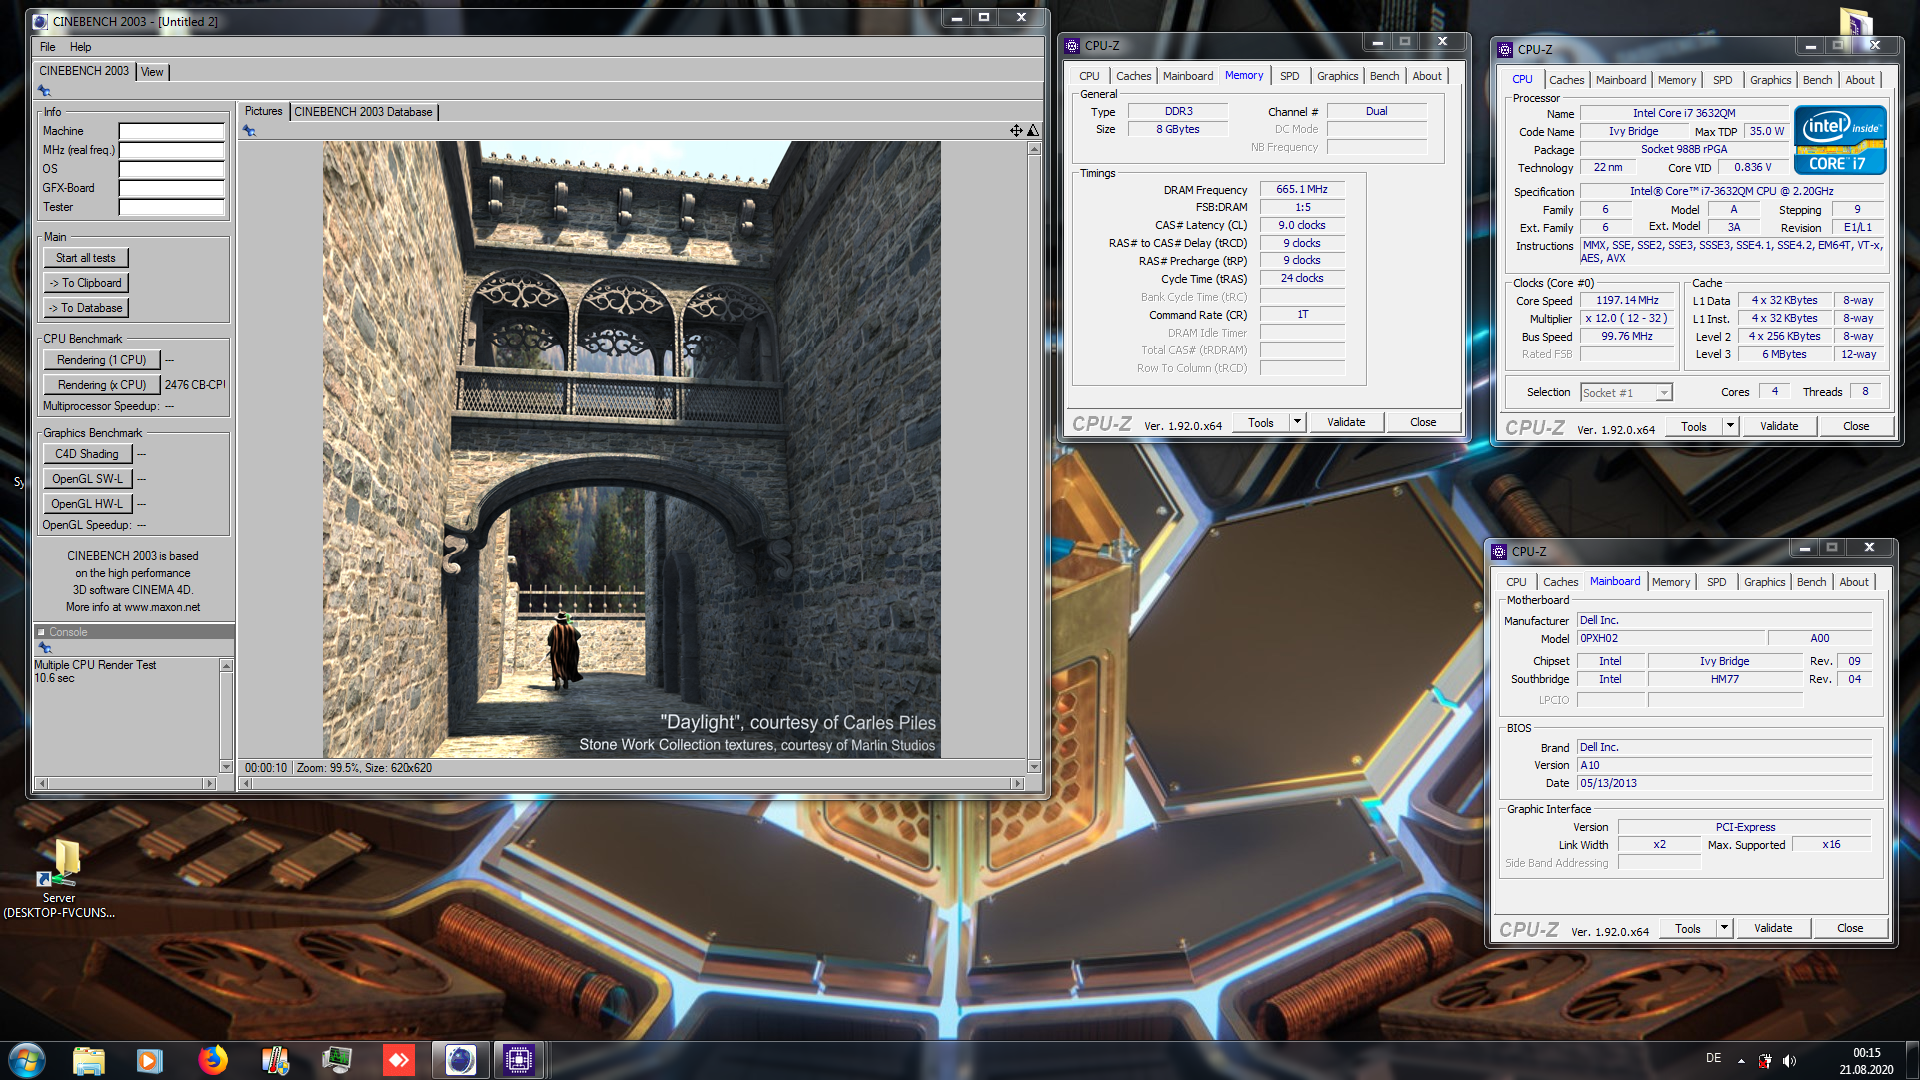This screenshot has height=1080, width=1920.
Task: Open the green monitor app in the taskbar
Action: [337, 1060]
